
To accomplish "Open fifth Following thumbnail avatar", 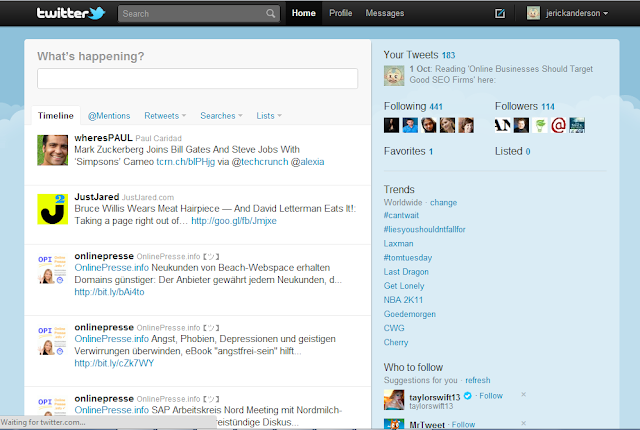I will point(466,125).
